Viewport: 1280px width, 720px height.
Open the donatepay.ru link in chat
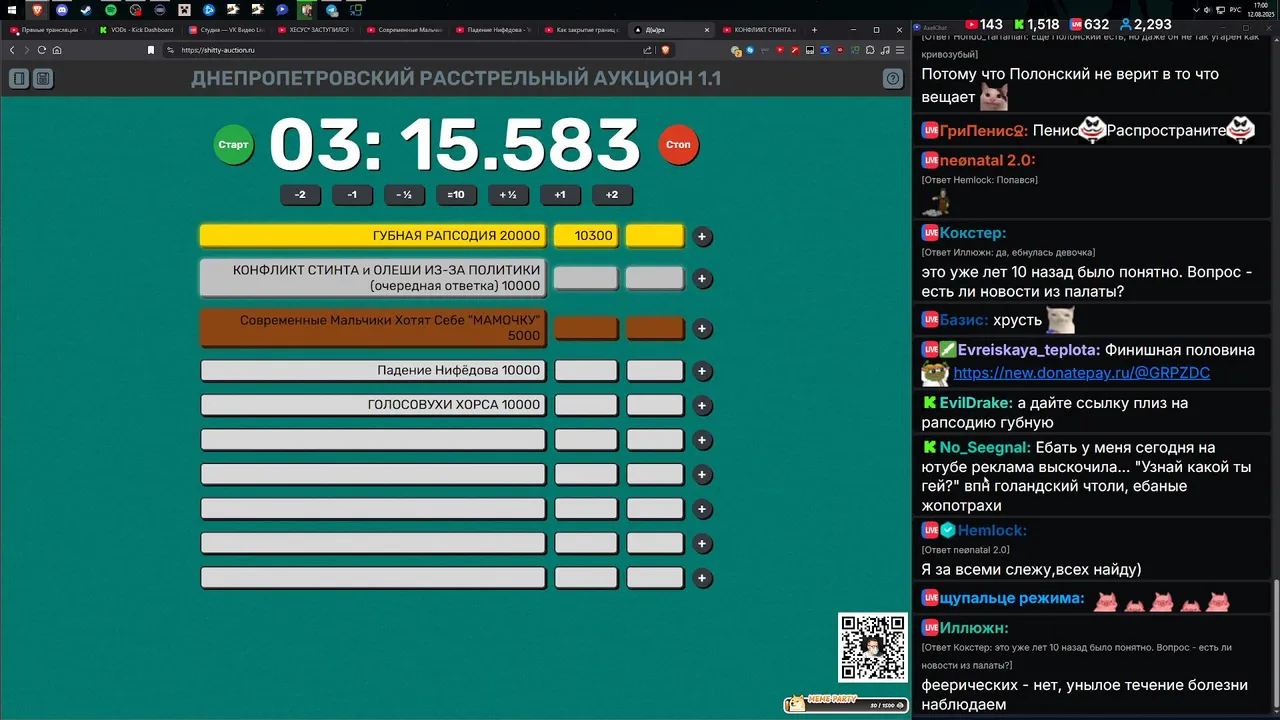click(1081, 373)
